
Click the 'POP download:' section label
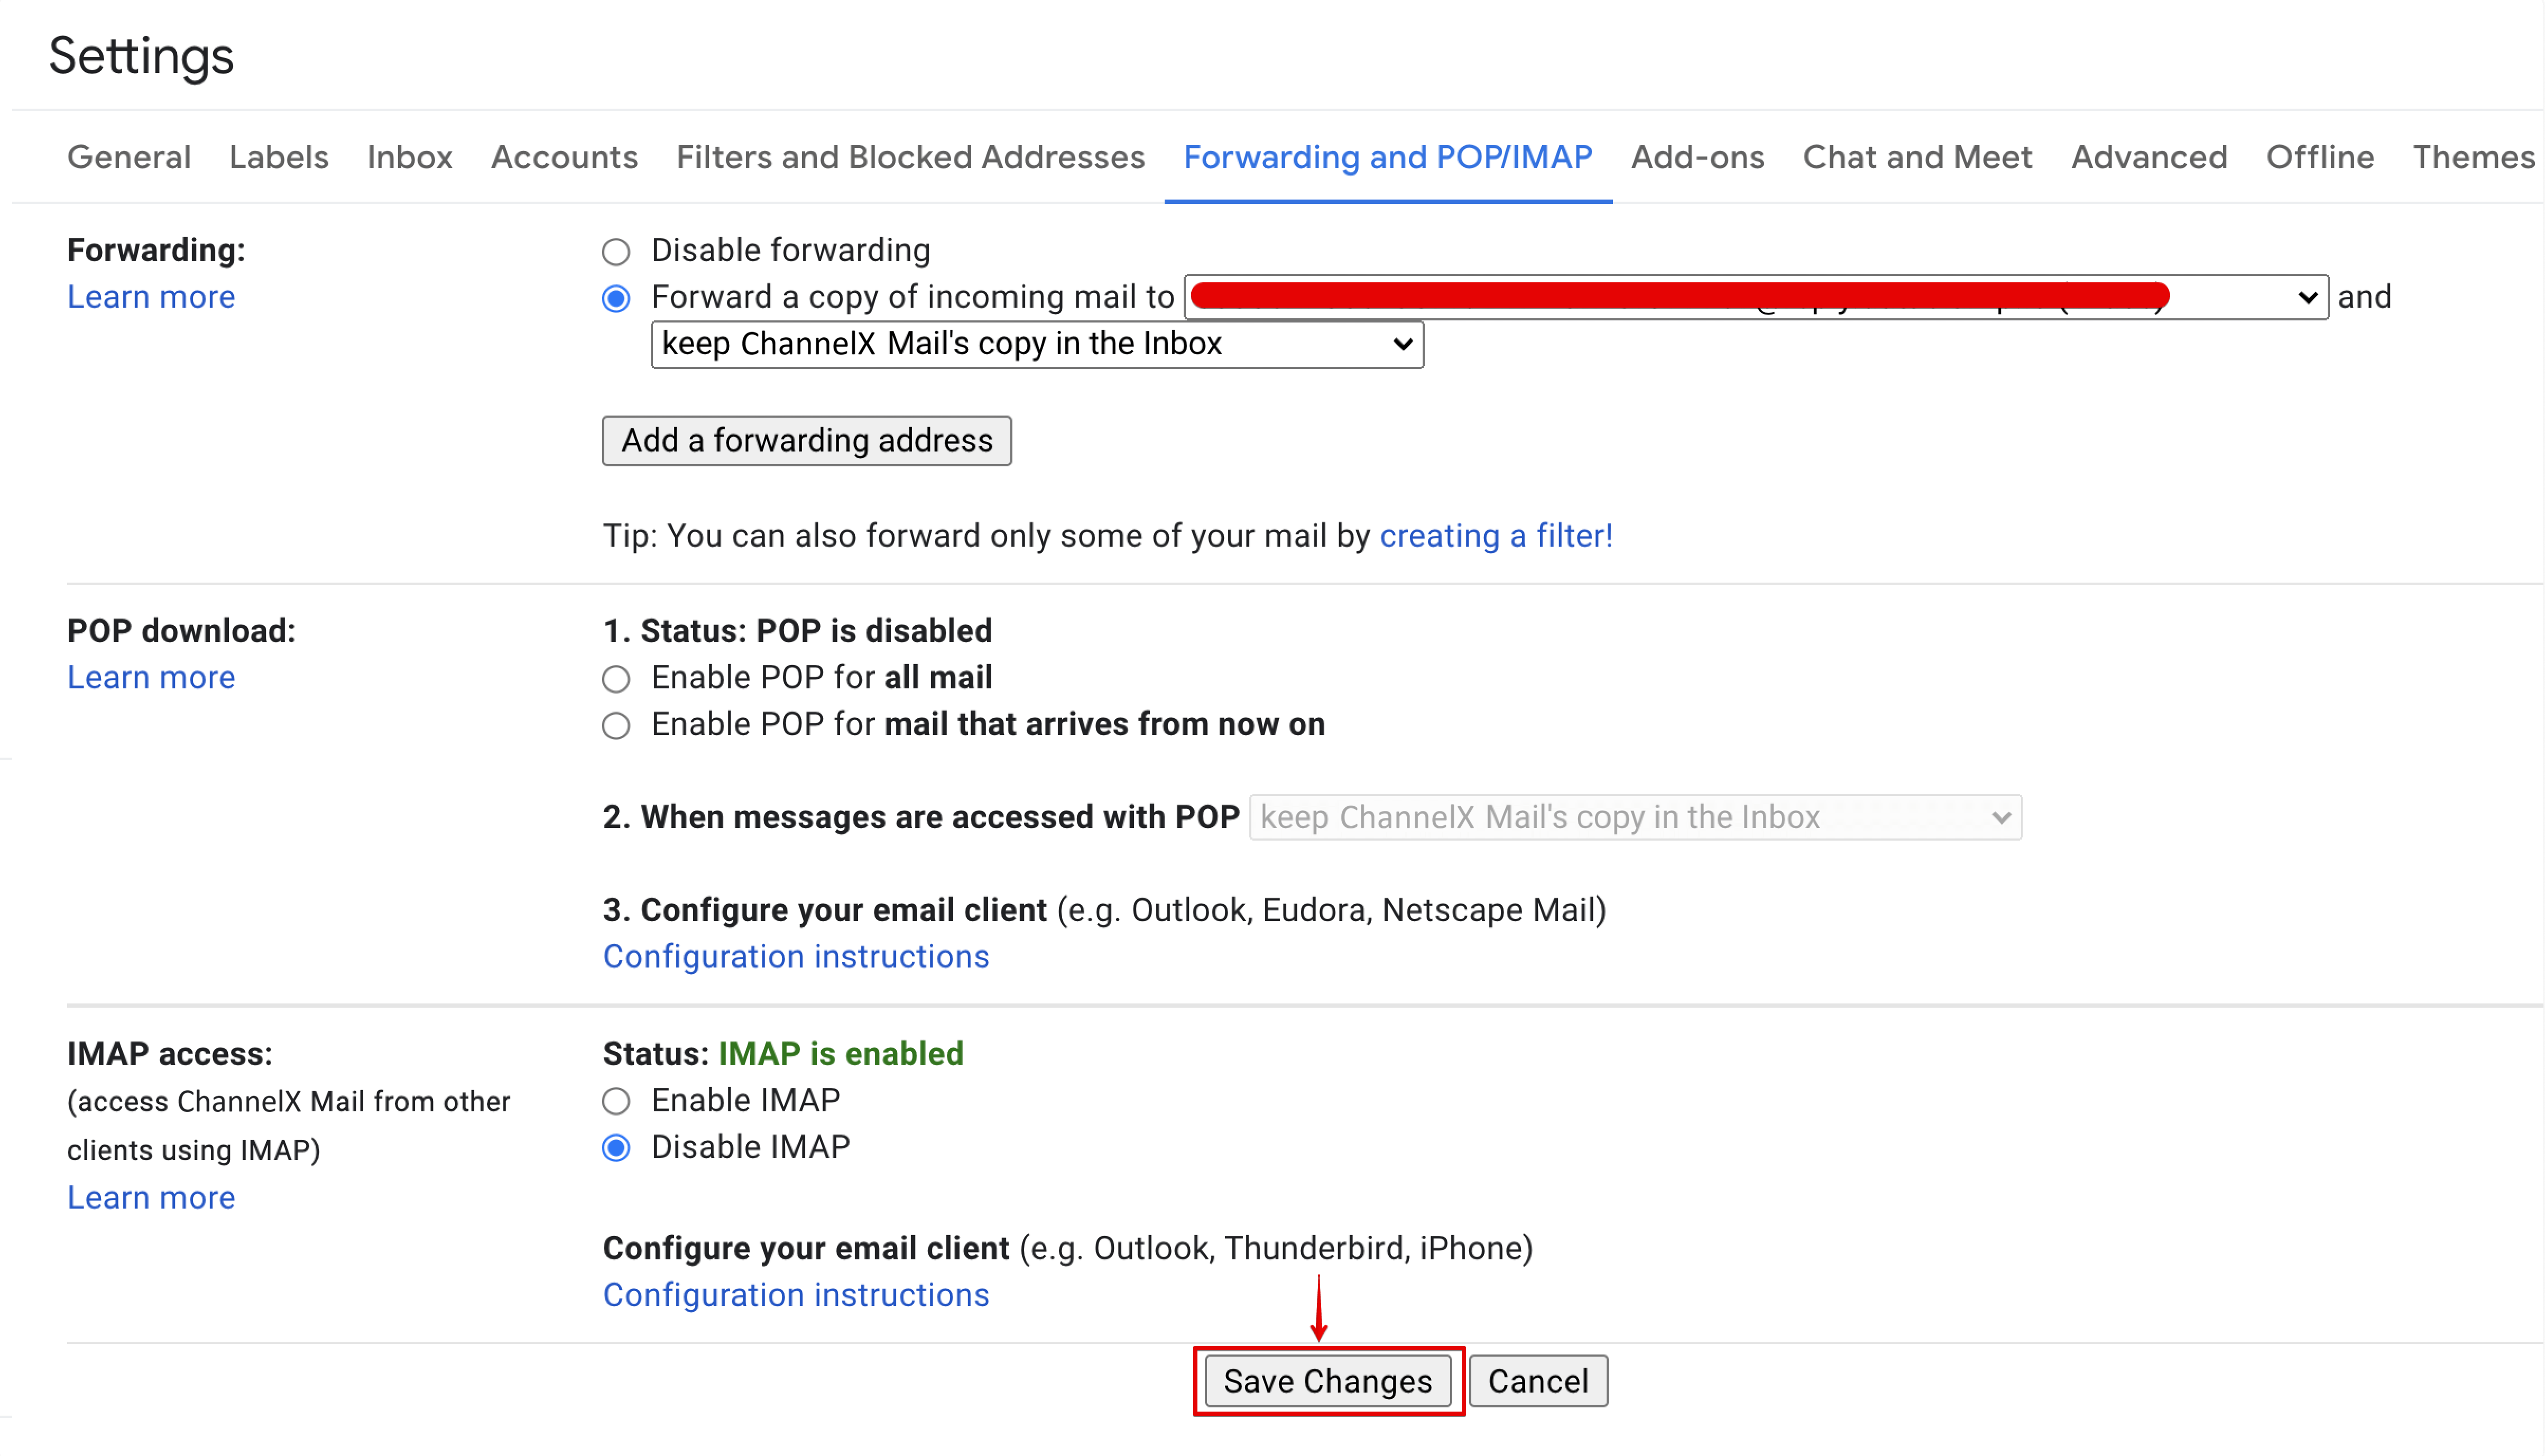[x=181, y=631]
